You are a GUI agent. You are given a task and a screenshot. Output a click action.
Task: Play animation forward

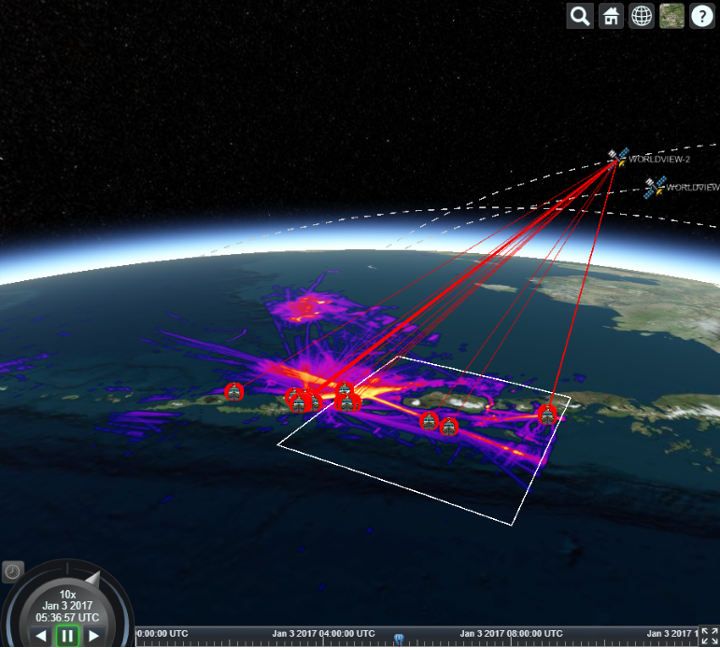coord(94,636)
